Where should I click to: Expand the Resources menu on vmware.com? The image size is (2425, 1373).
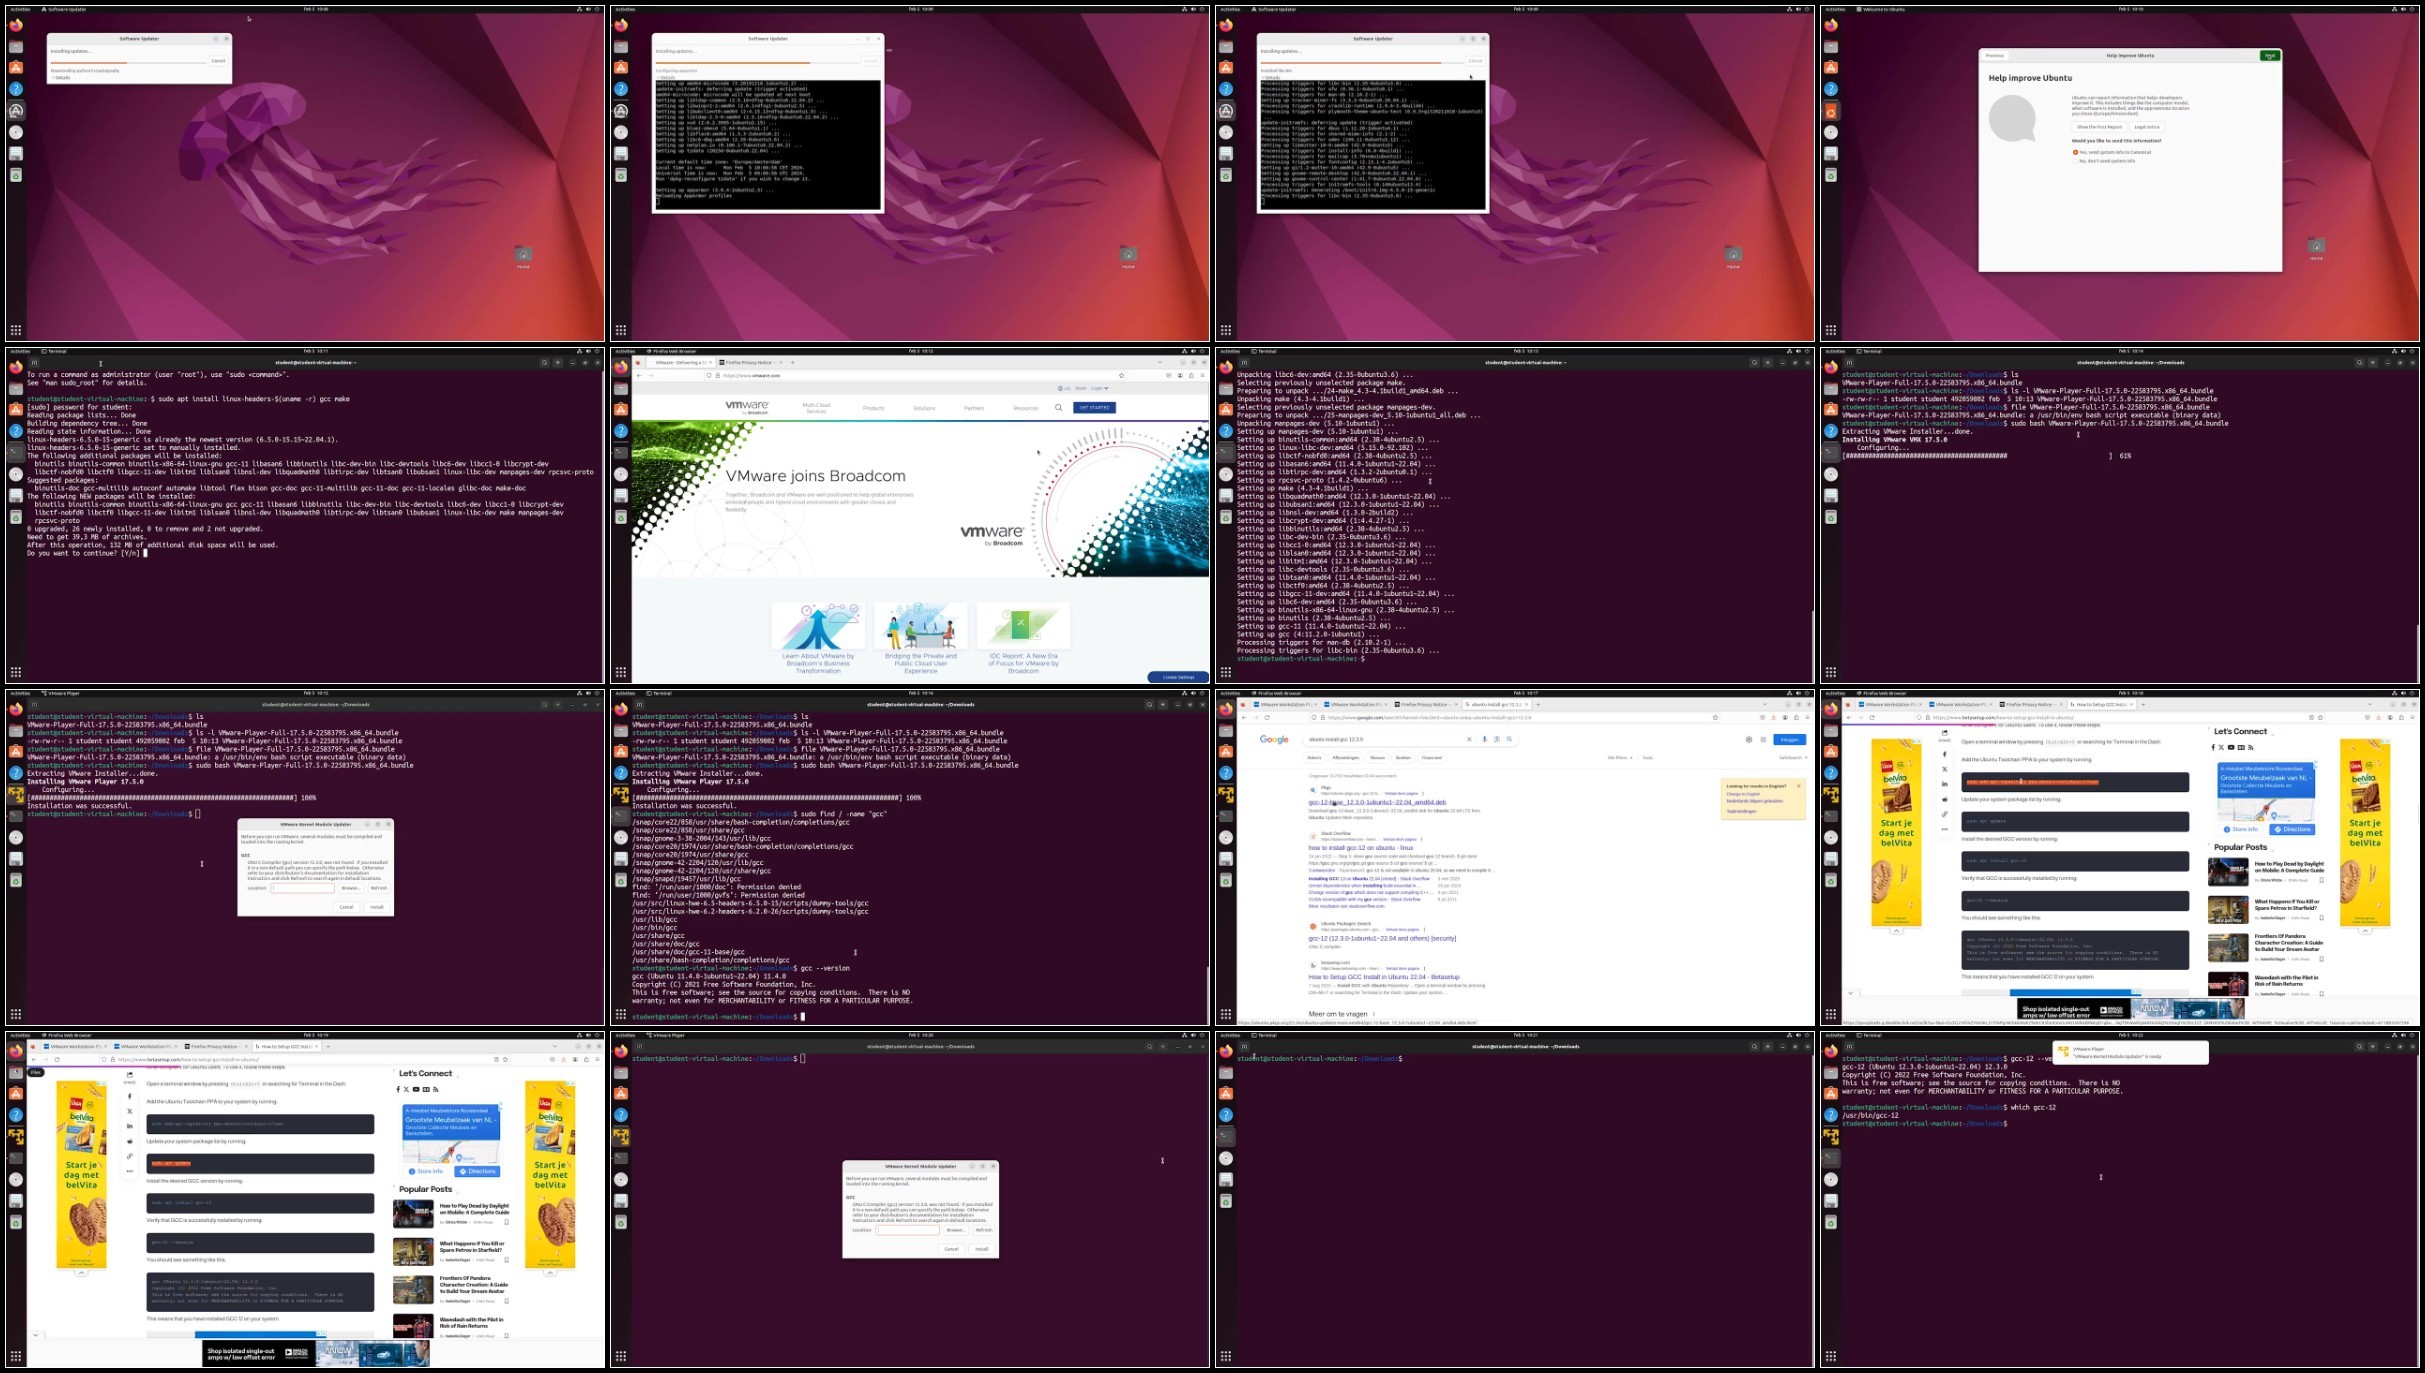click(x=1025, y=408)
